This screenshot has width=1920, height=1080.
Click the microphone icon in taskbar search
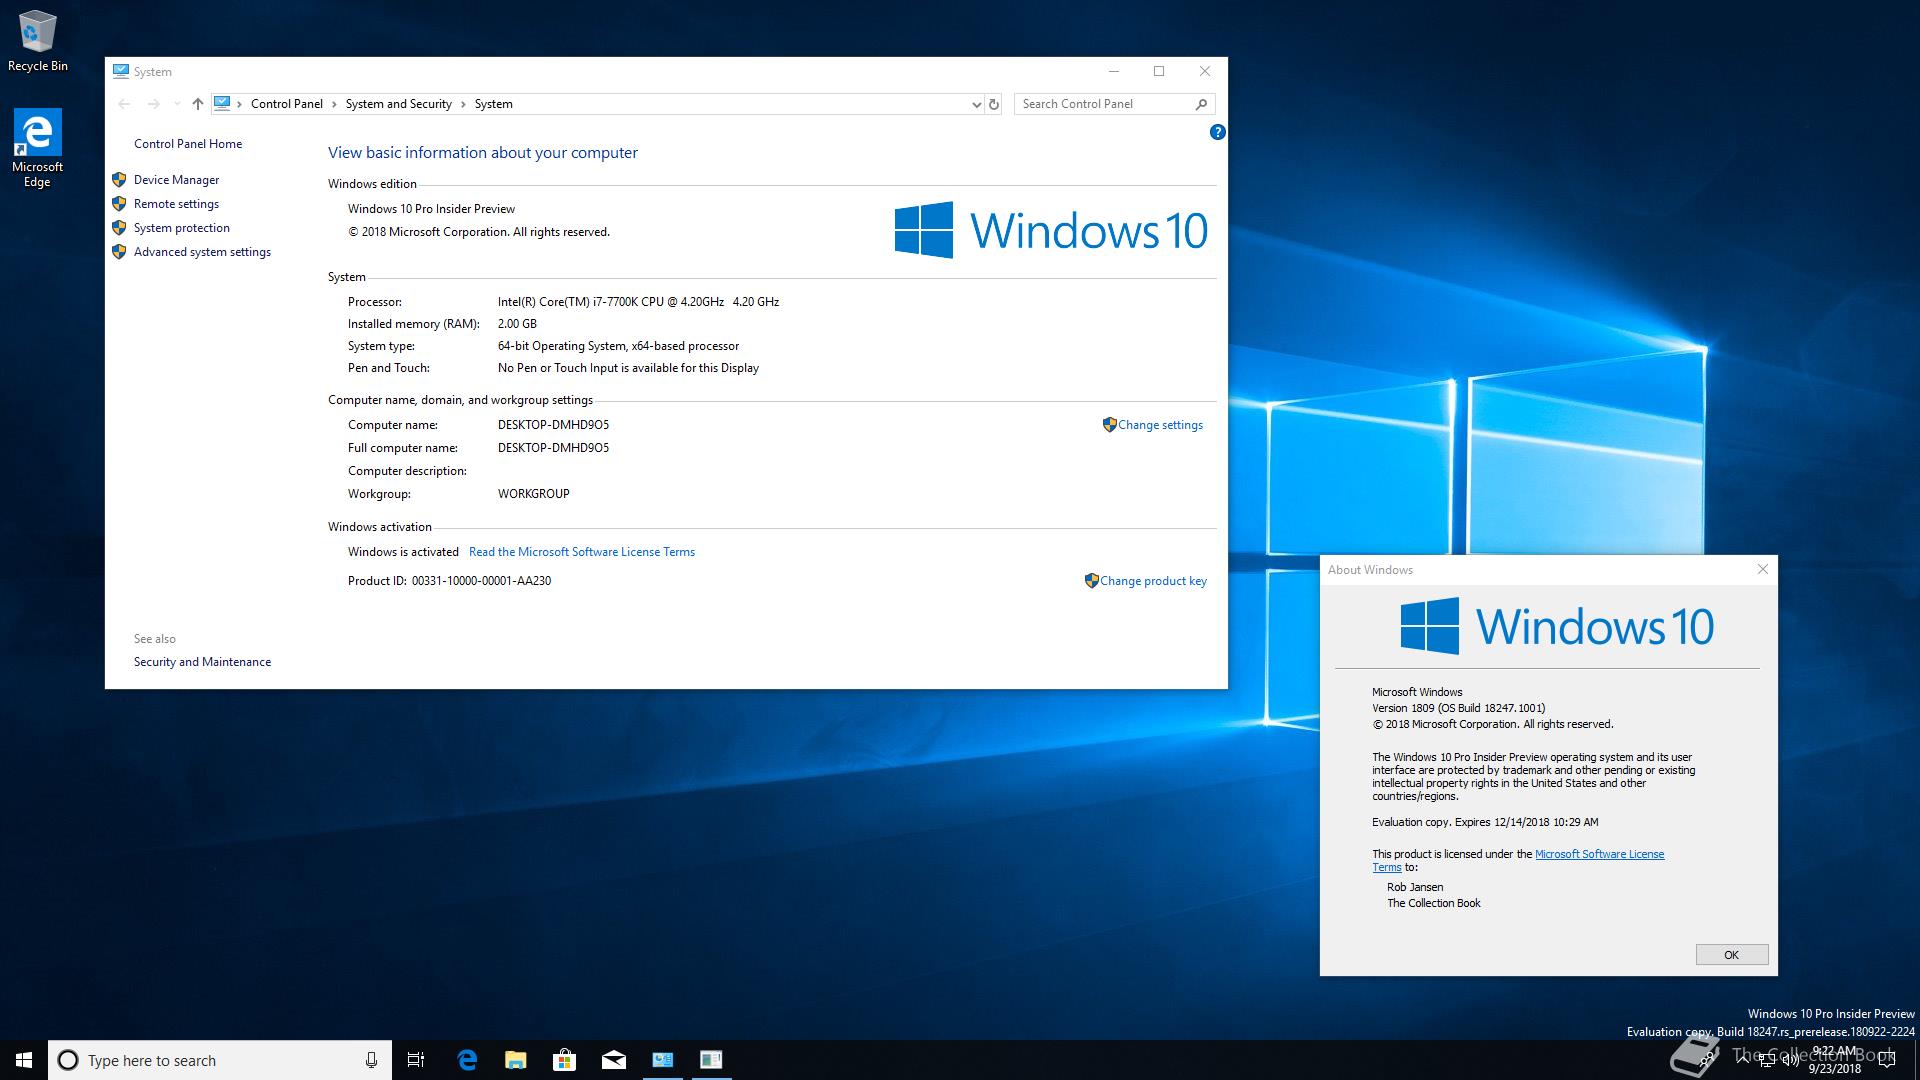(x=371, y=1060)
